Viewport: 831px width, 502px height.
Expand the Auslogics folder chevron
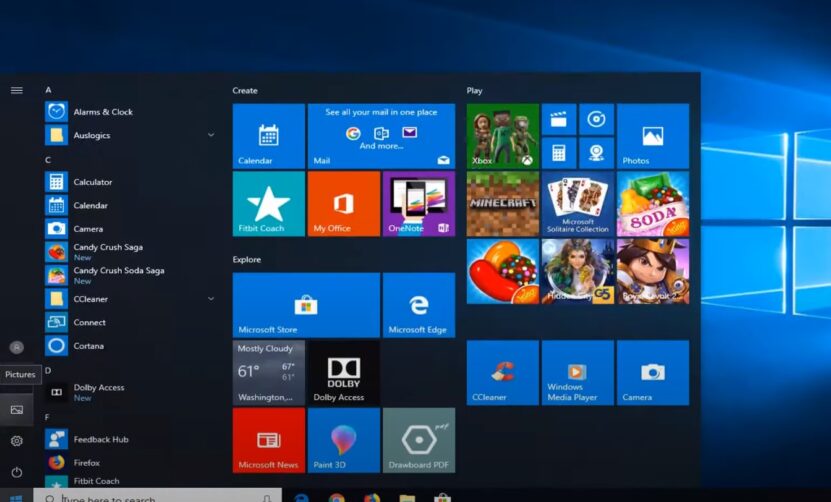click(211, 135)
